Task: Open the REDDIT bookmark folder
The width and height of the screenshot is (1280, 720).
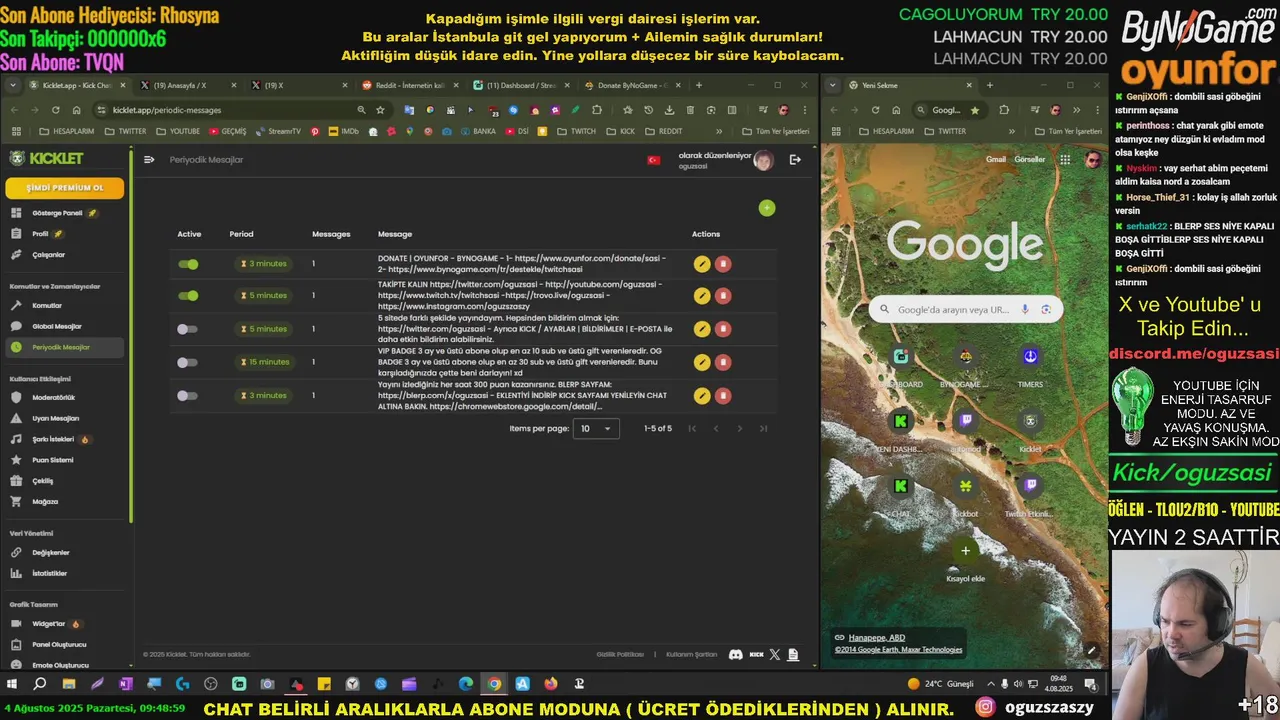Action: coord(664,131)
